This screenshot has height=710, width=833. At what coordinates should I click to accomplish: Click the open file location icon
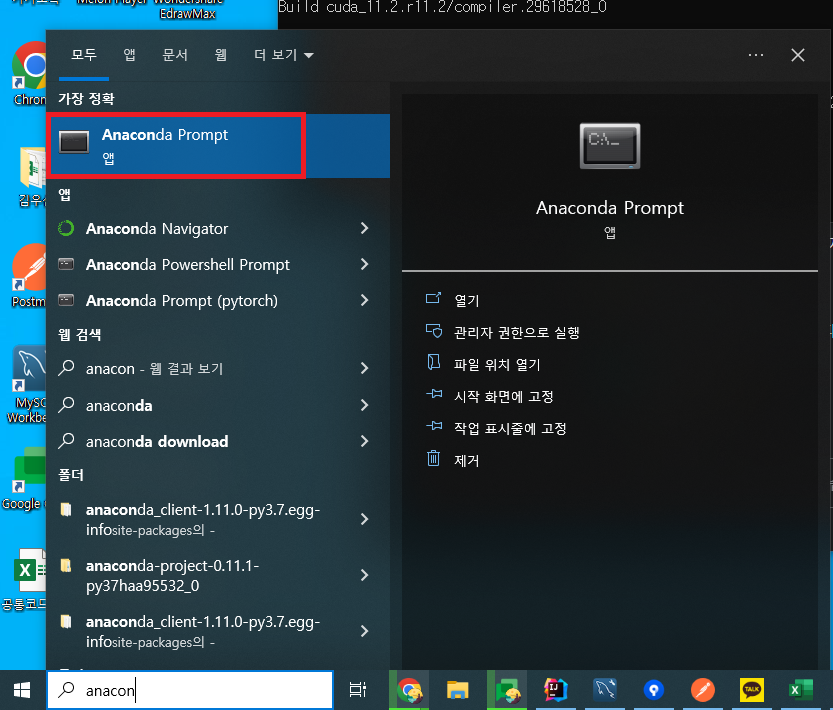click(434, 362)
